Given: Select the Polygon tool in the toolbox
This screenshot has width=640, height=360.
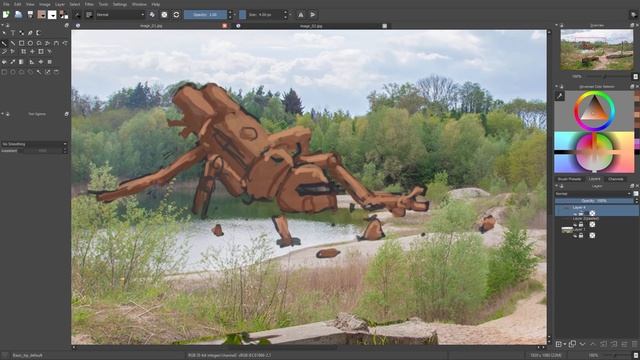Looking at the screenshot, I should (x=39, y=43).
